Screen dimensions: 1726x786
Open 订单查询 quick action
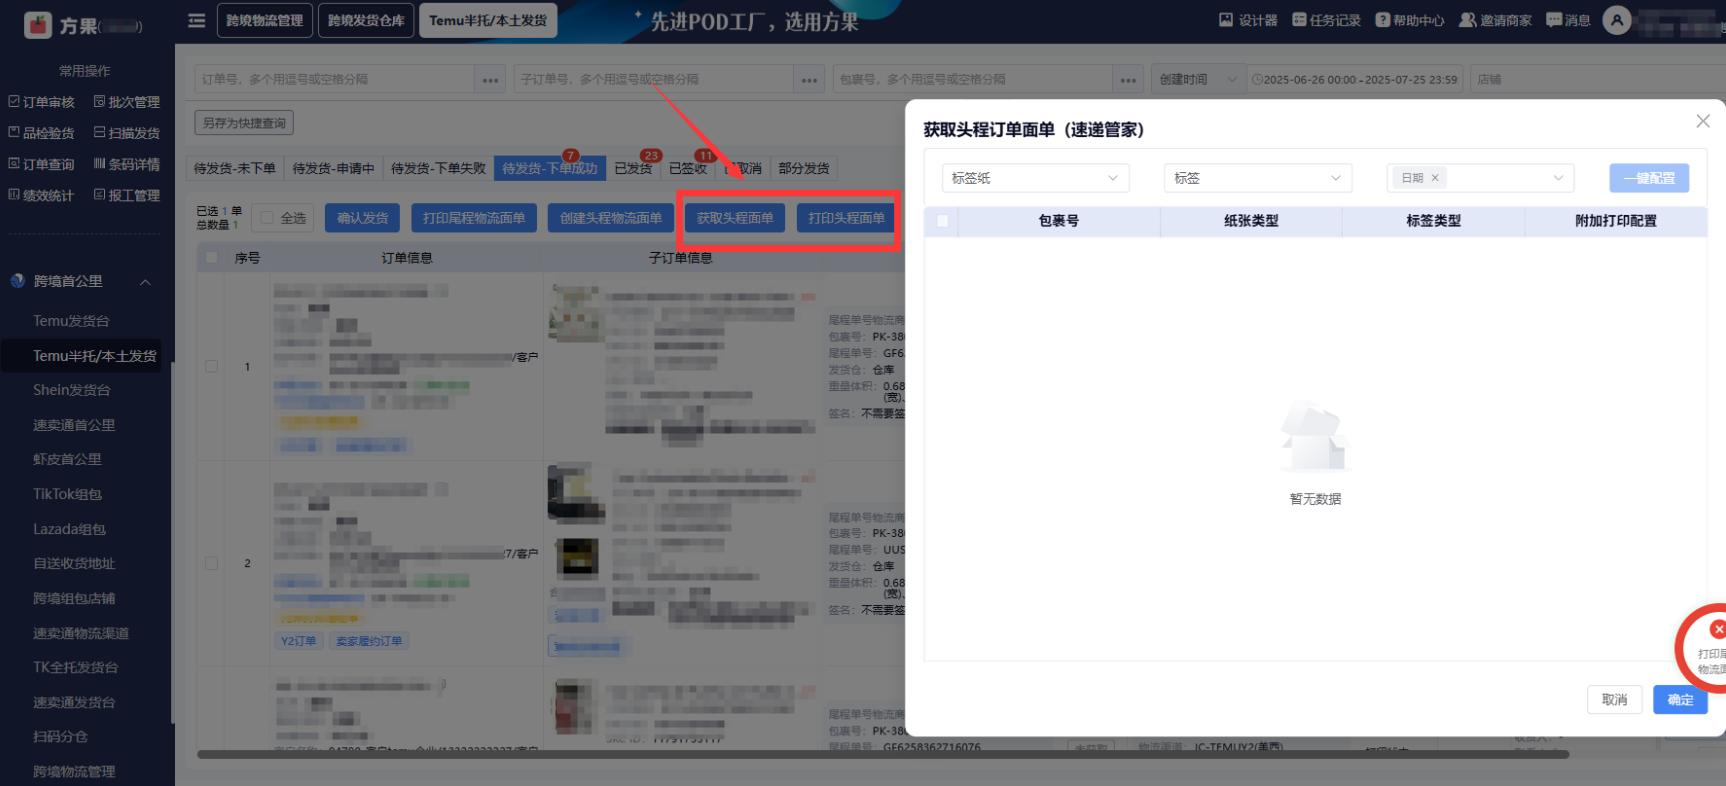click(42, 164)
